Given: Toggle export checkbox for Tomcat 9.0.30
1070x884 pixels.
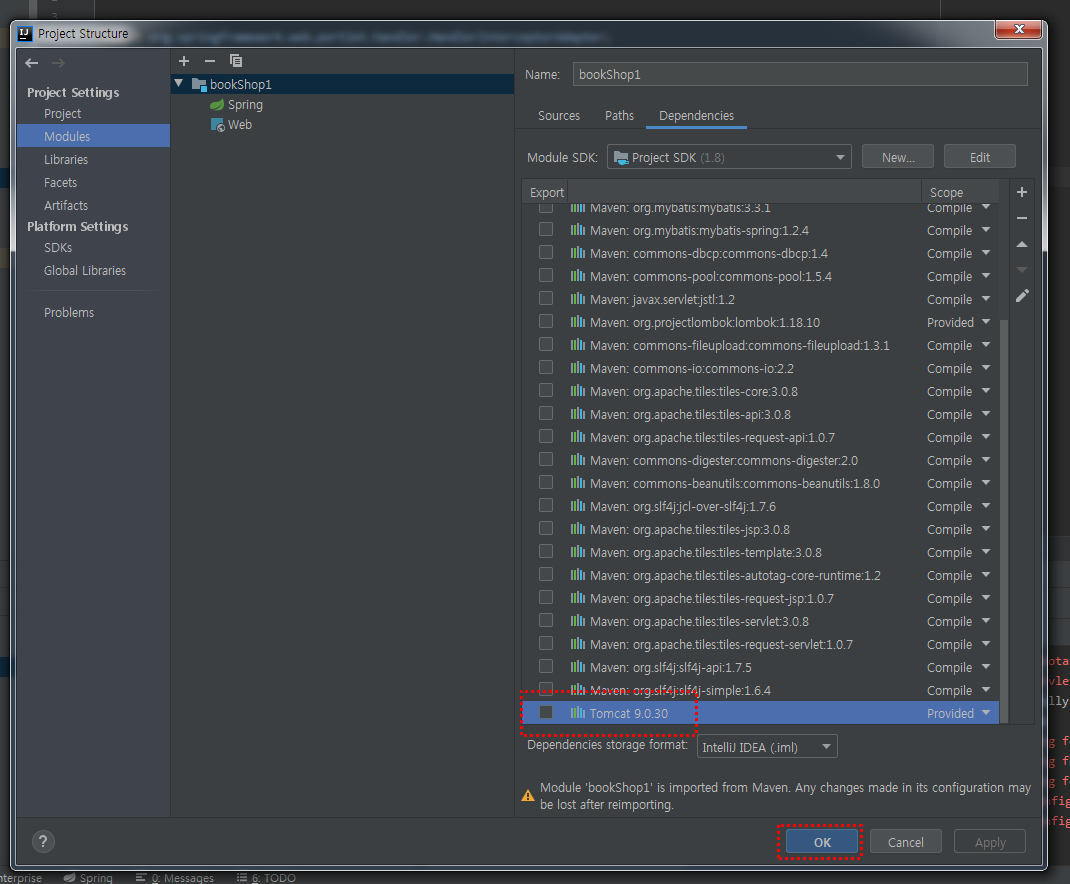Looking at the screenshot, I should (x=546, y=712).
